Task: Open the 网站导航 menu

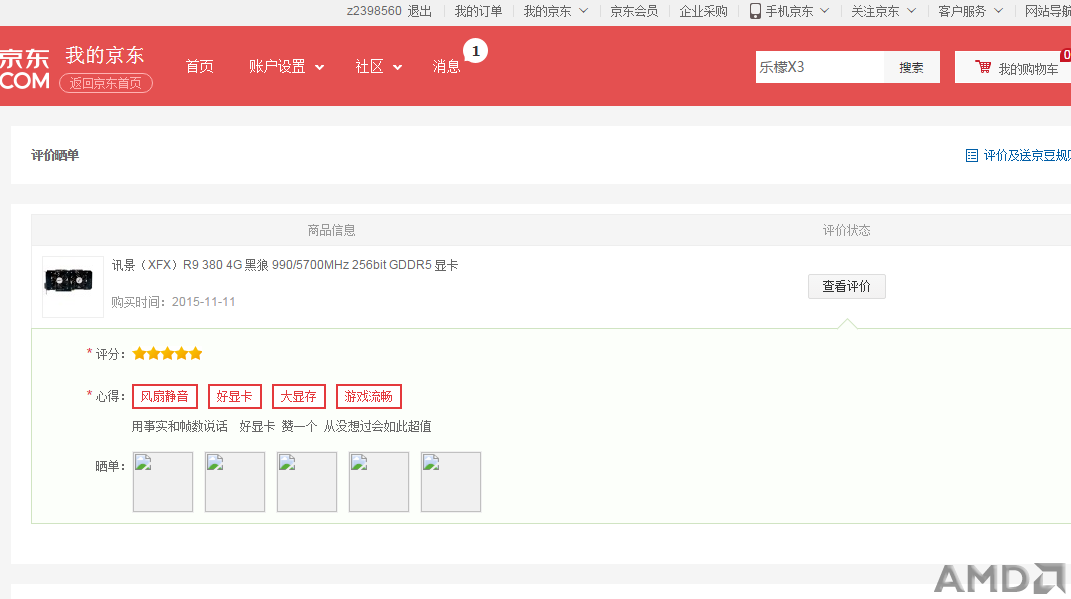Action: (x=1048, y=11)
